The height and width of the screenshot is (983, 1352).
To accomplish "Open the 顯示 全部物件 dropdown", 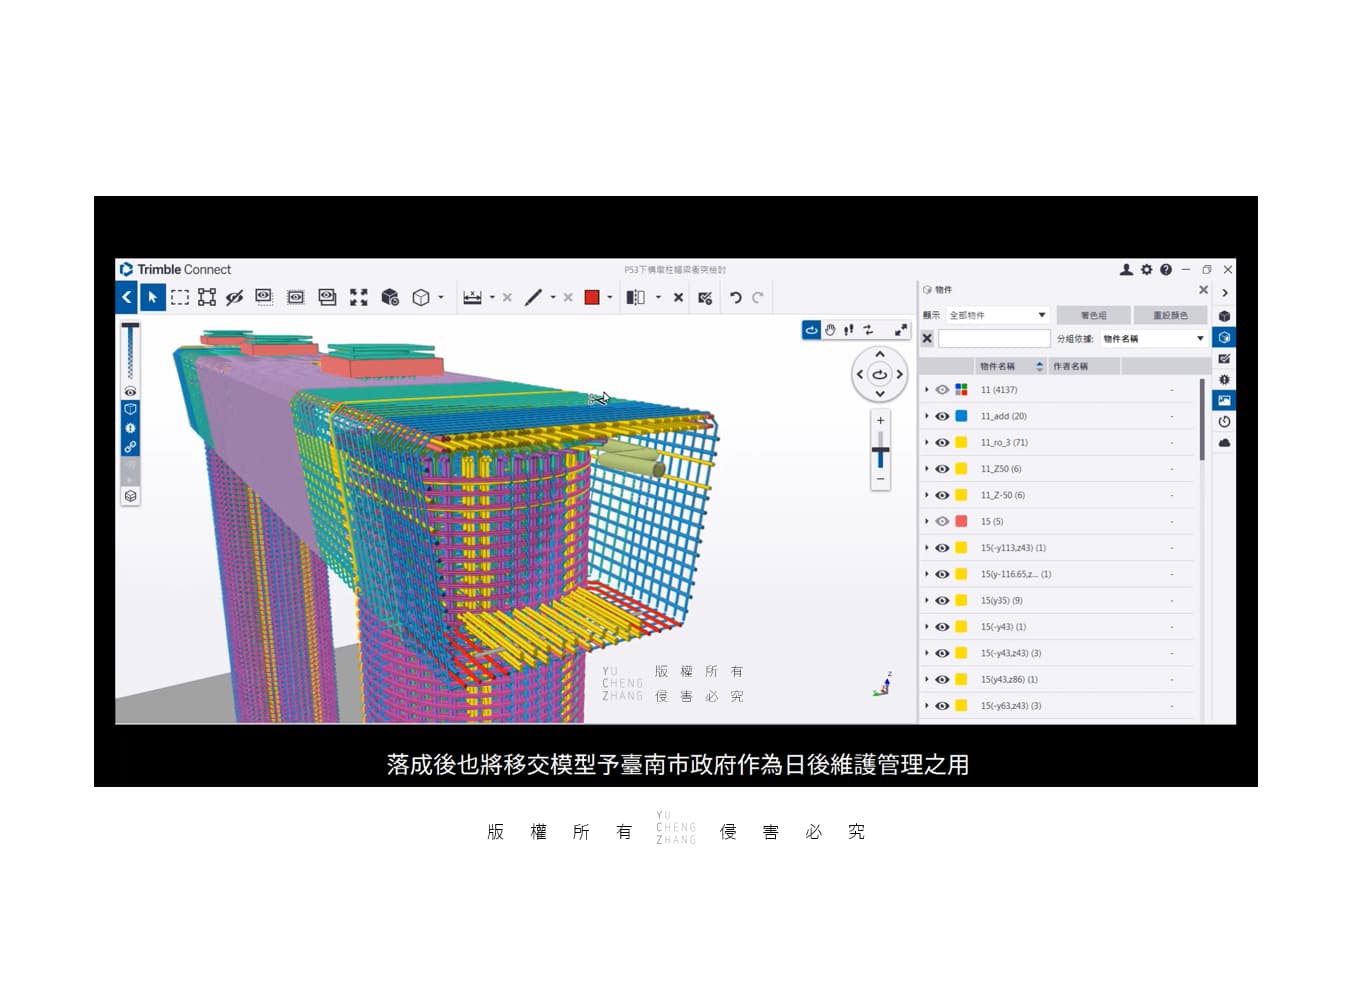I will coord(997,315).
